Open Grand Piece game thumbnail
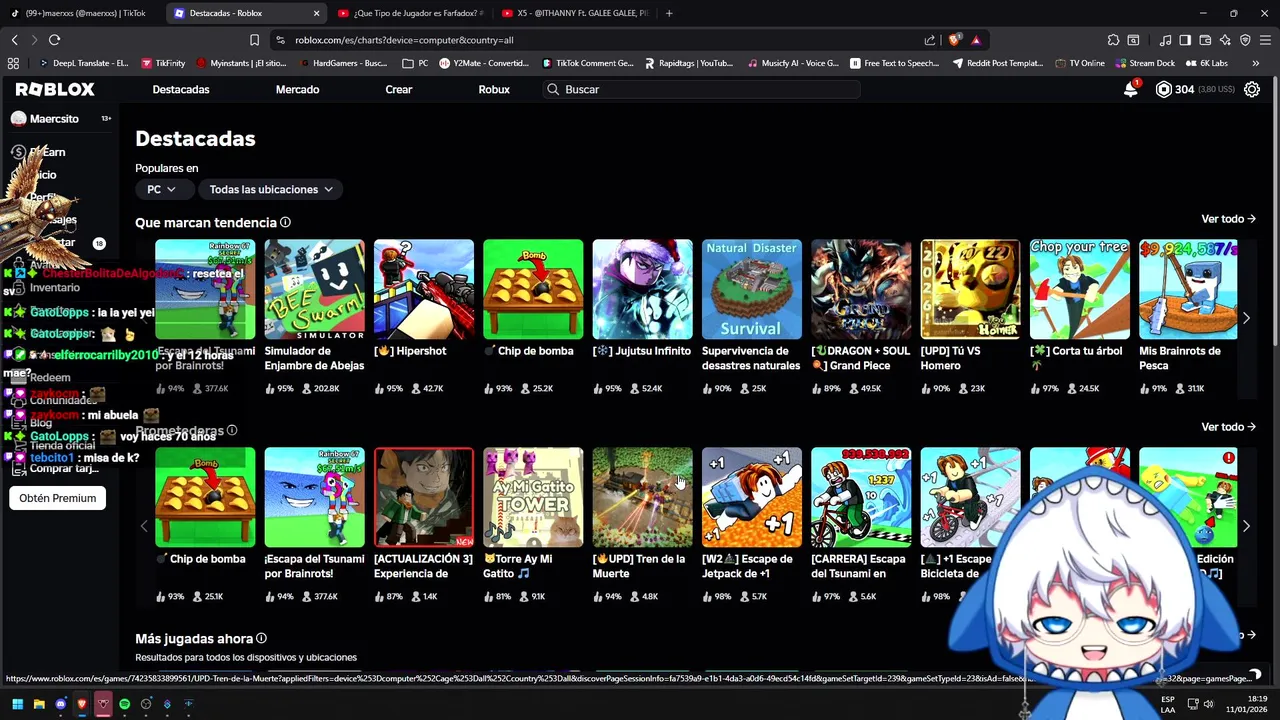The image size is (1280, 720). click(x=861, y=289)
